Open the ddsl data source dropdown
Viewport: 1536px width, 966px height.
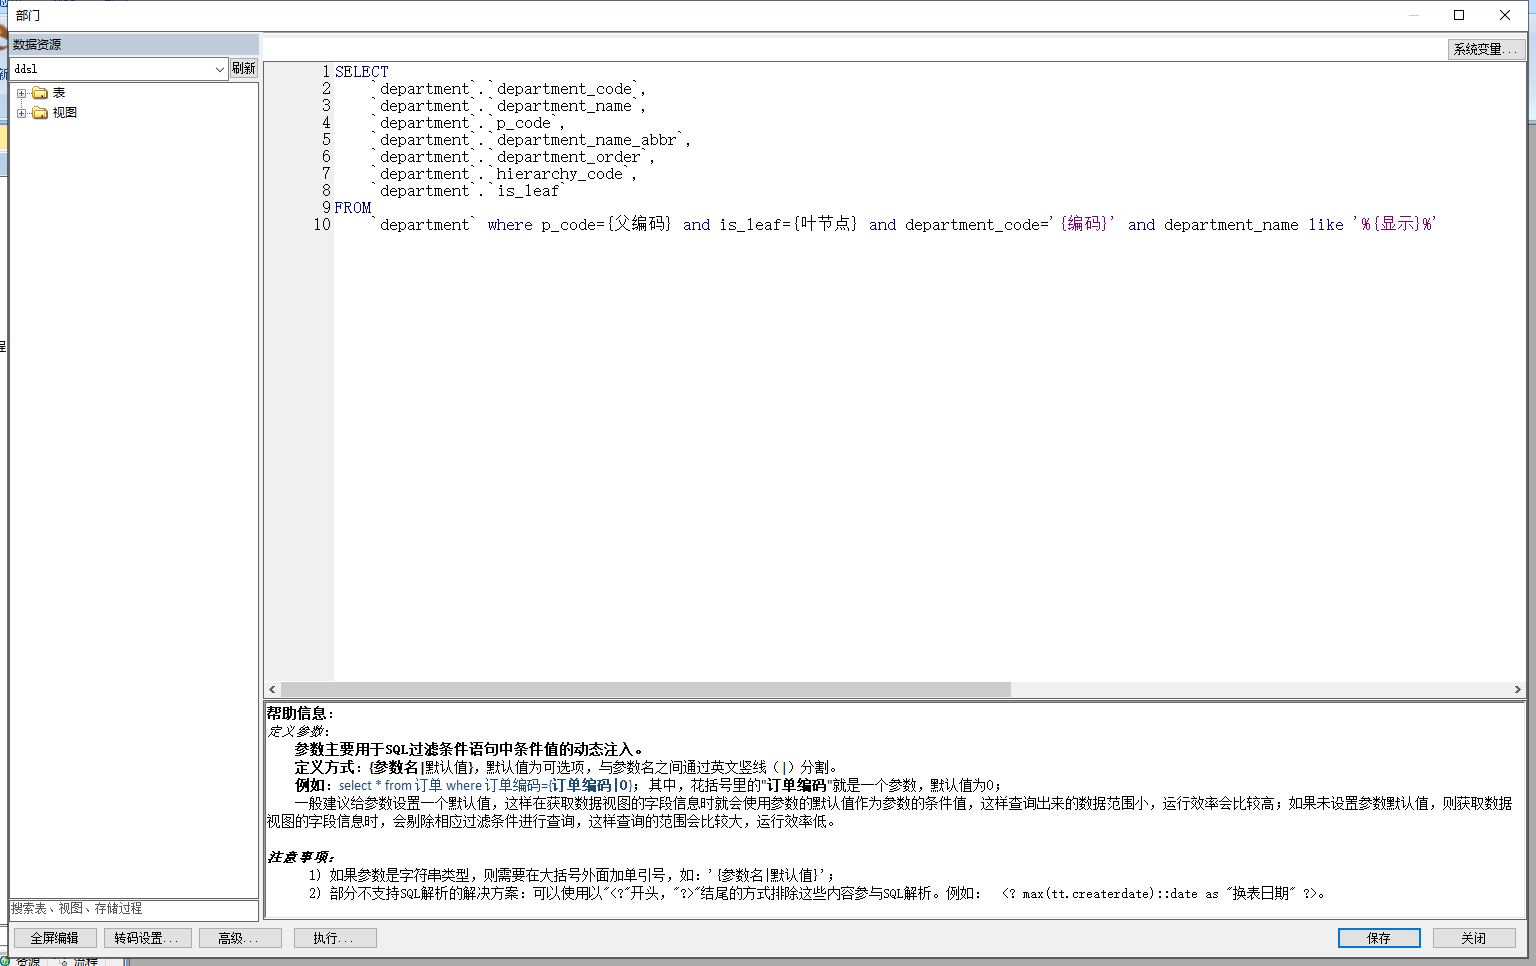point(219,69)
